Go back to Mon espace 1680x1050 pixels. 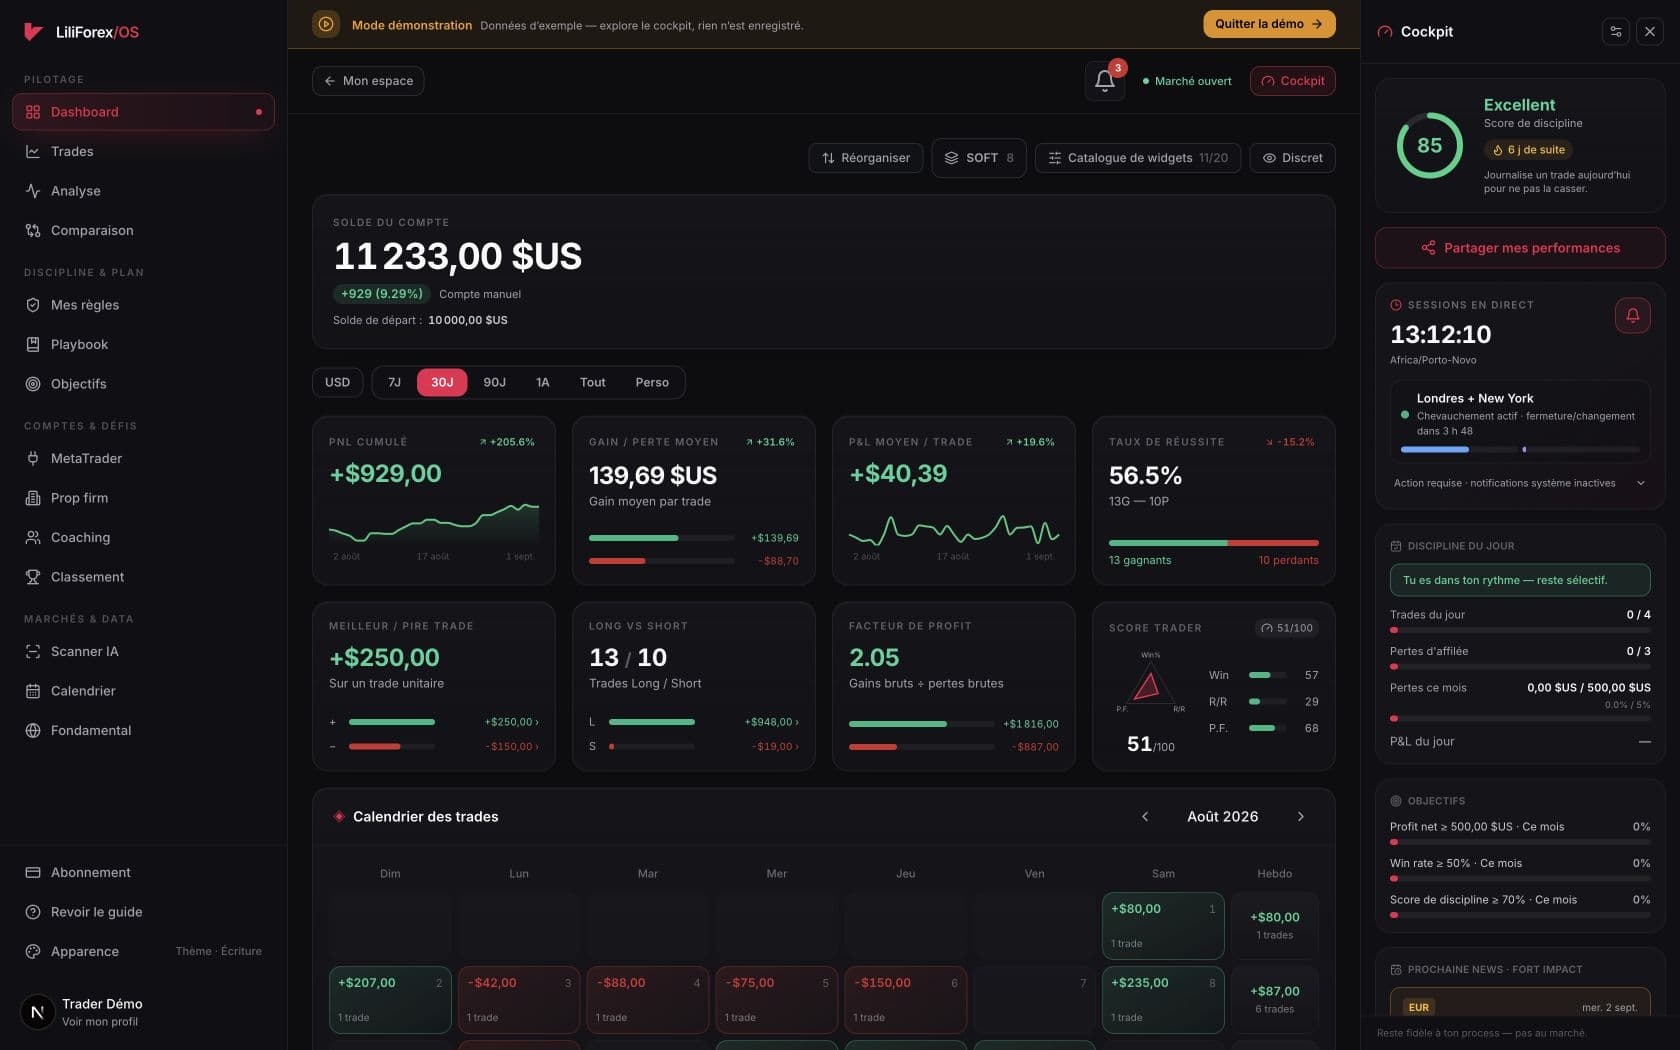(x=368, y=81)
